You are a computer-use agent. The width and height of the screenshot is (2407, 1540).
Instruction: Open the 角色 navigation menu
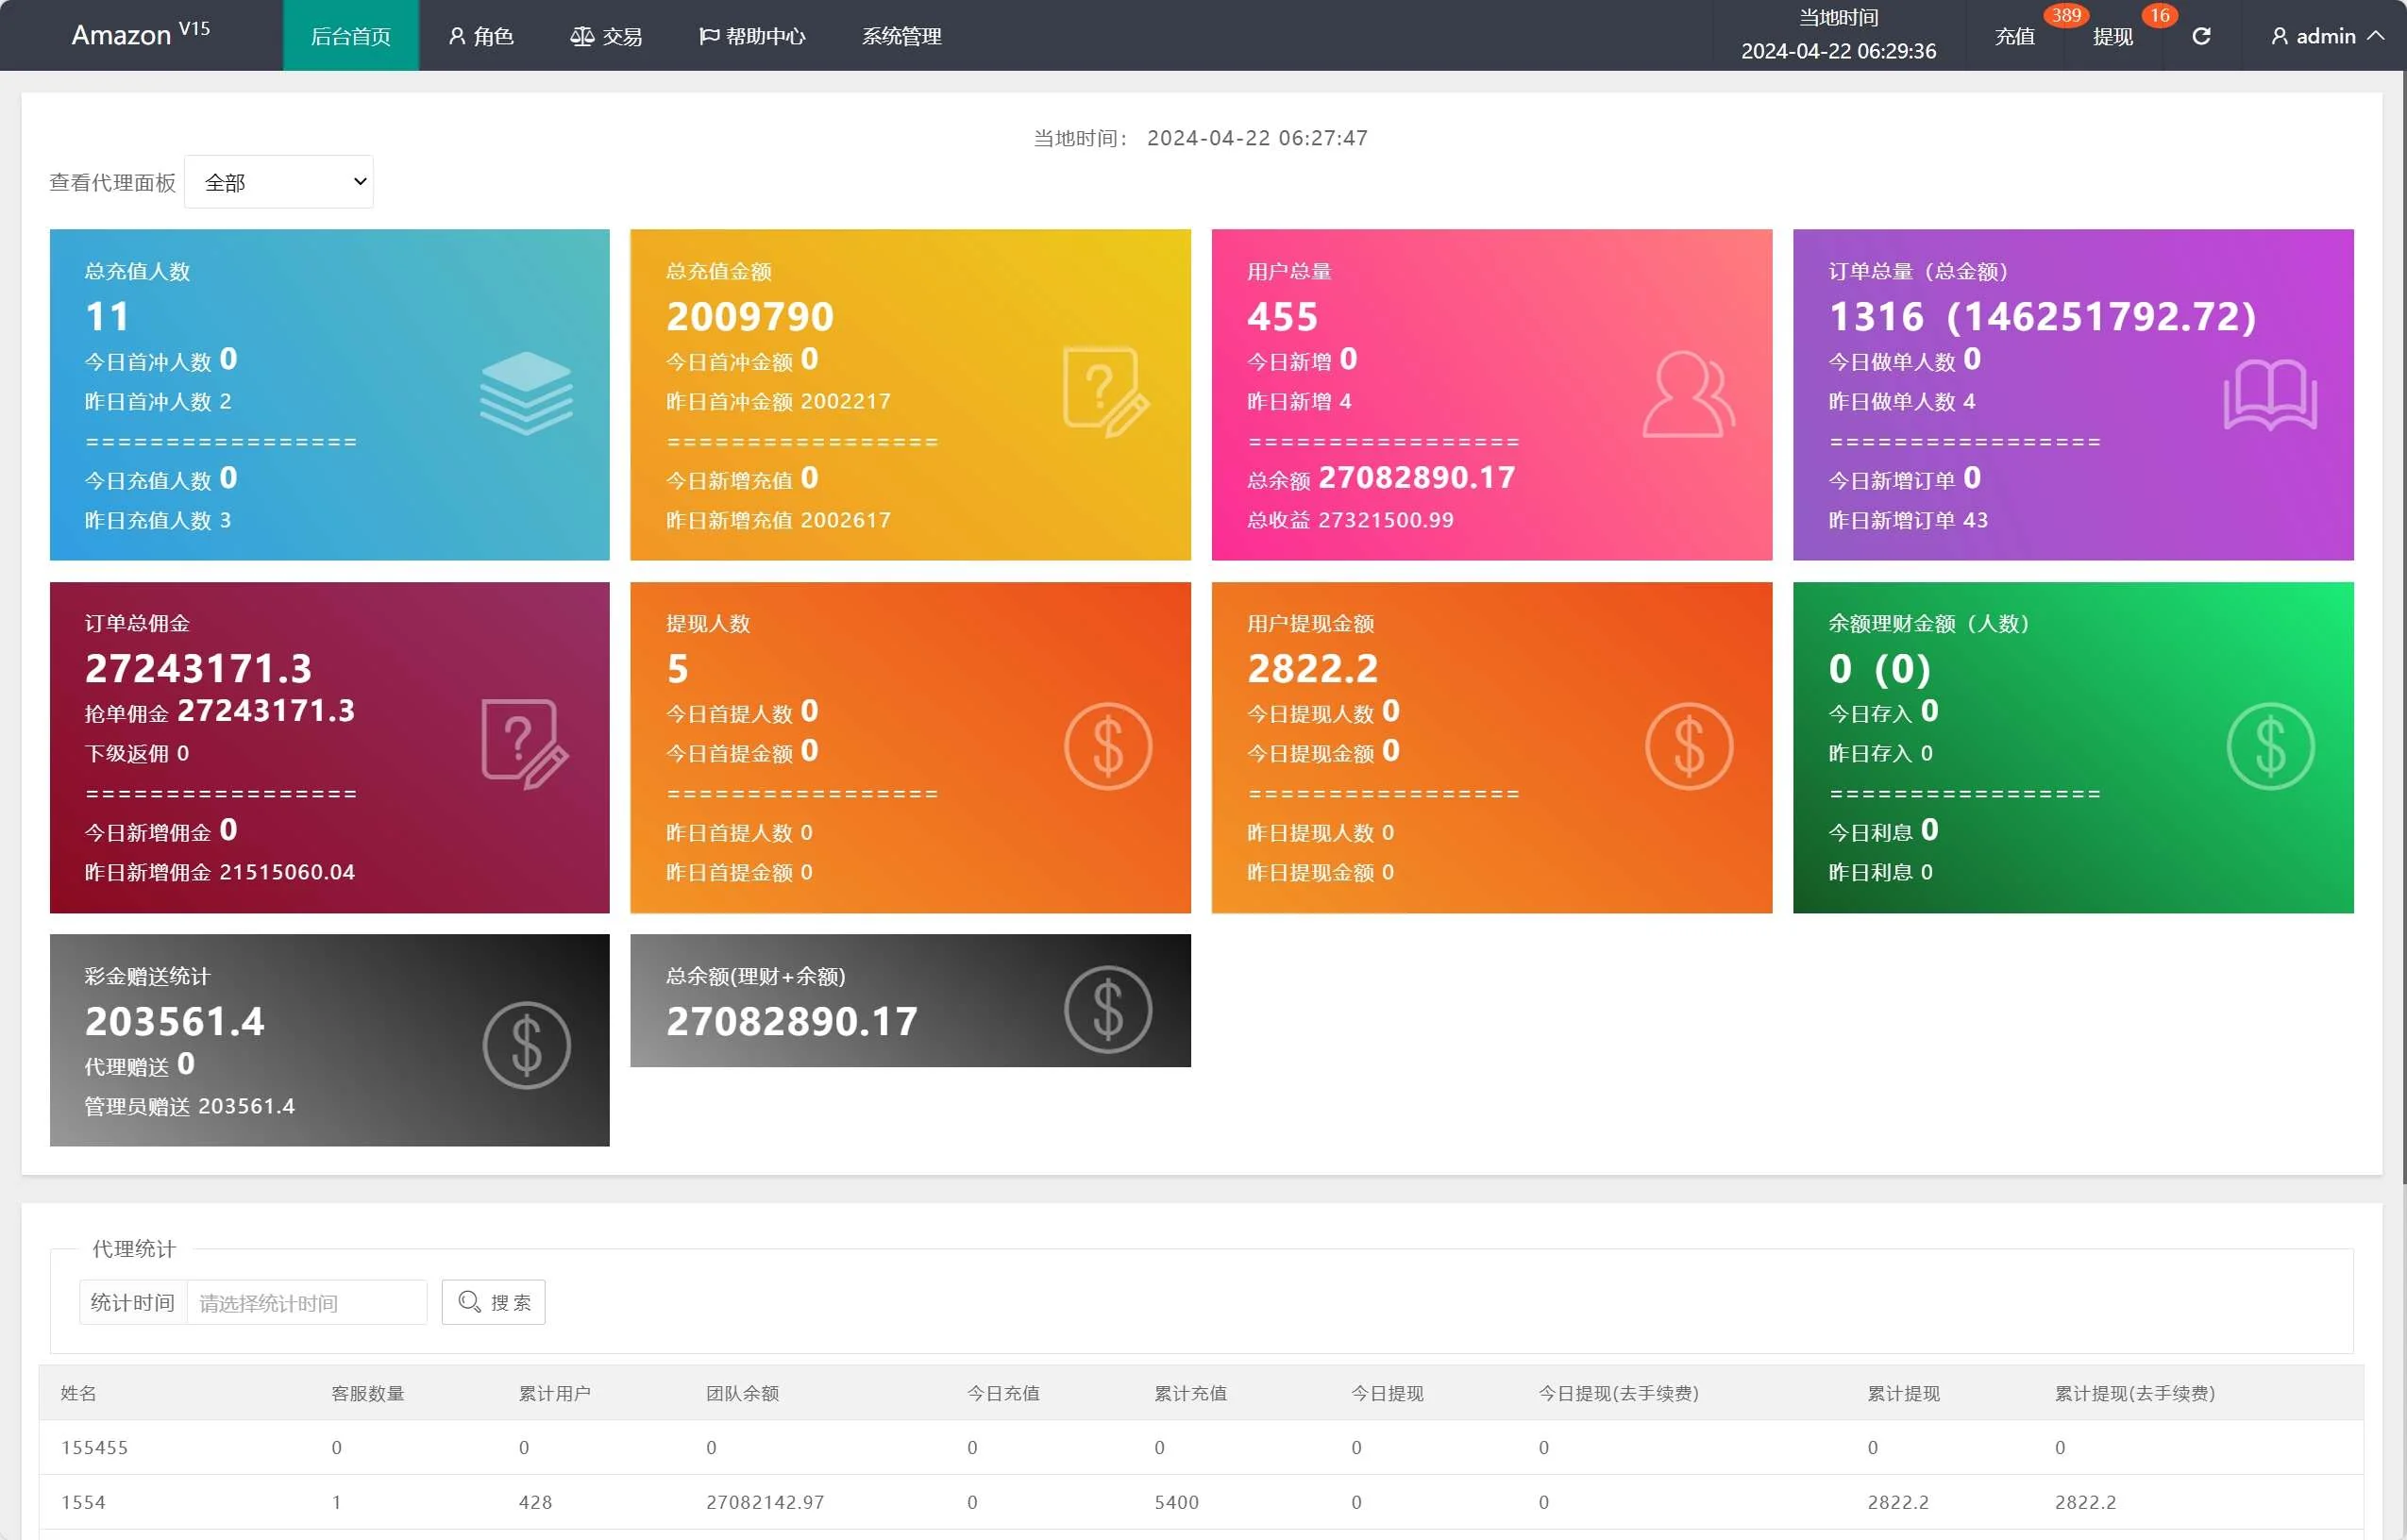click(x=481, y=36)
